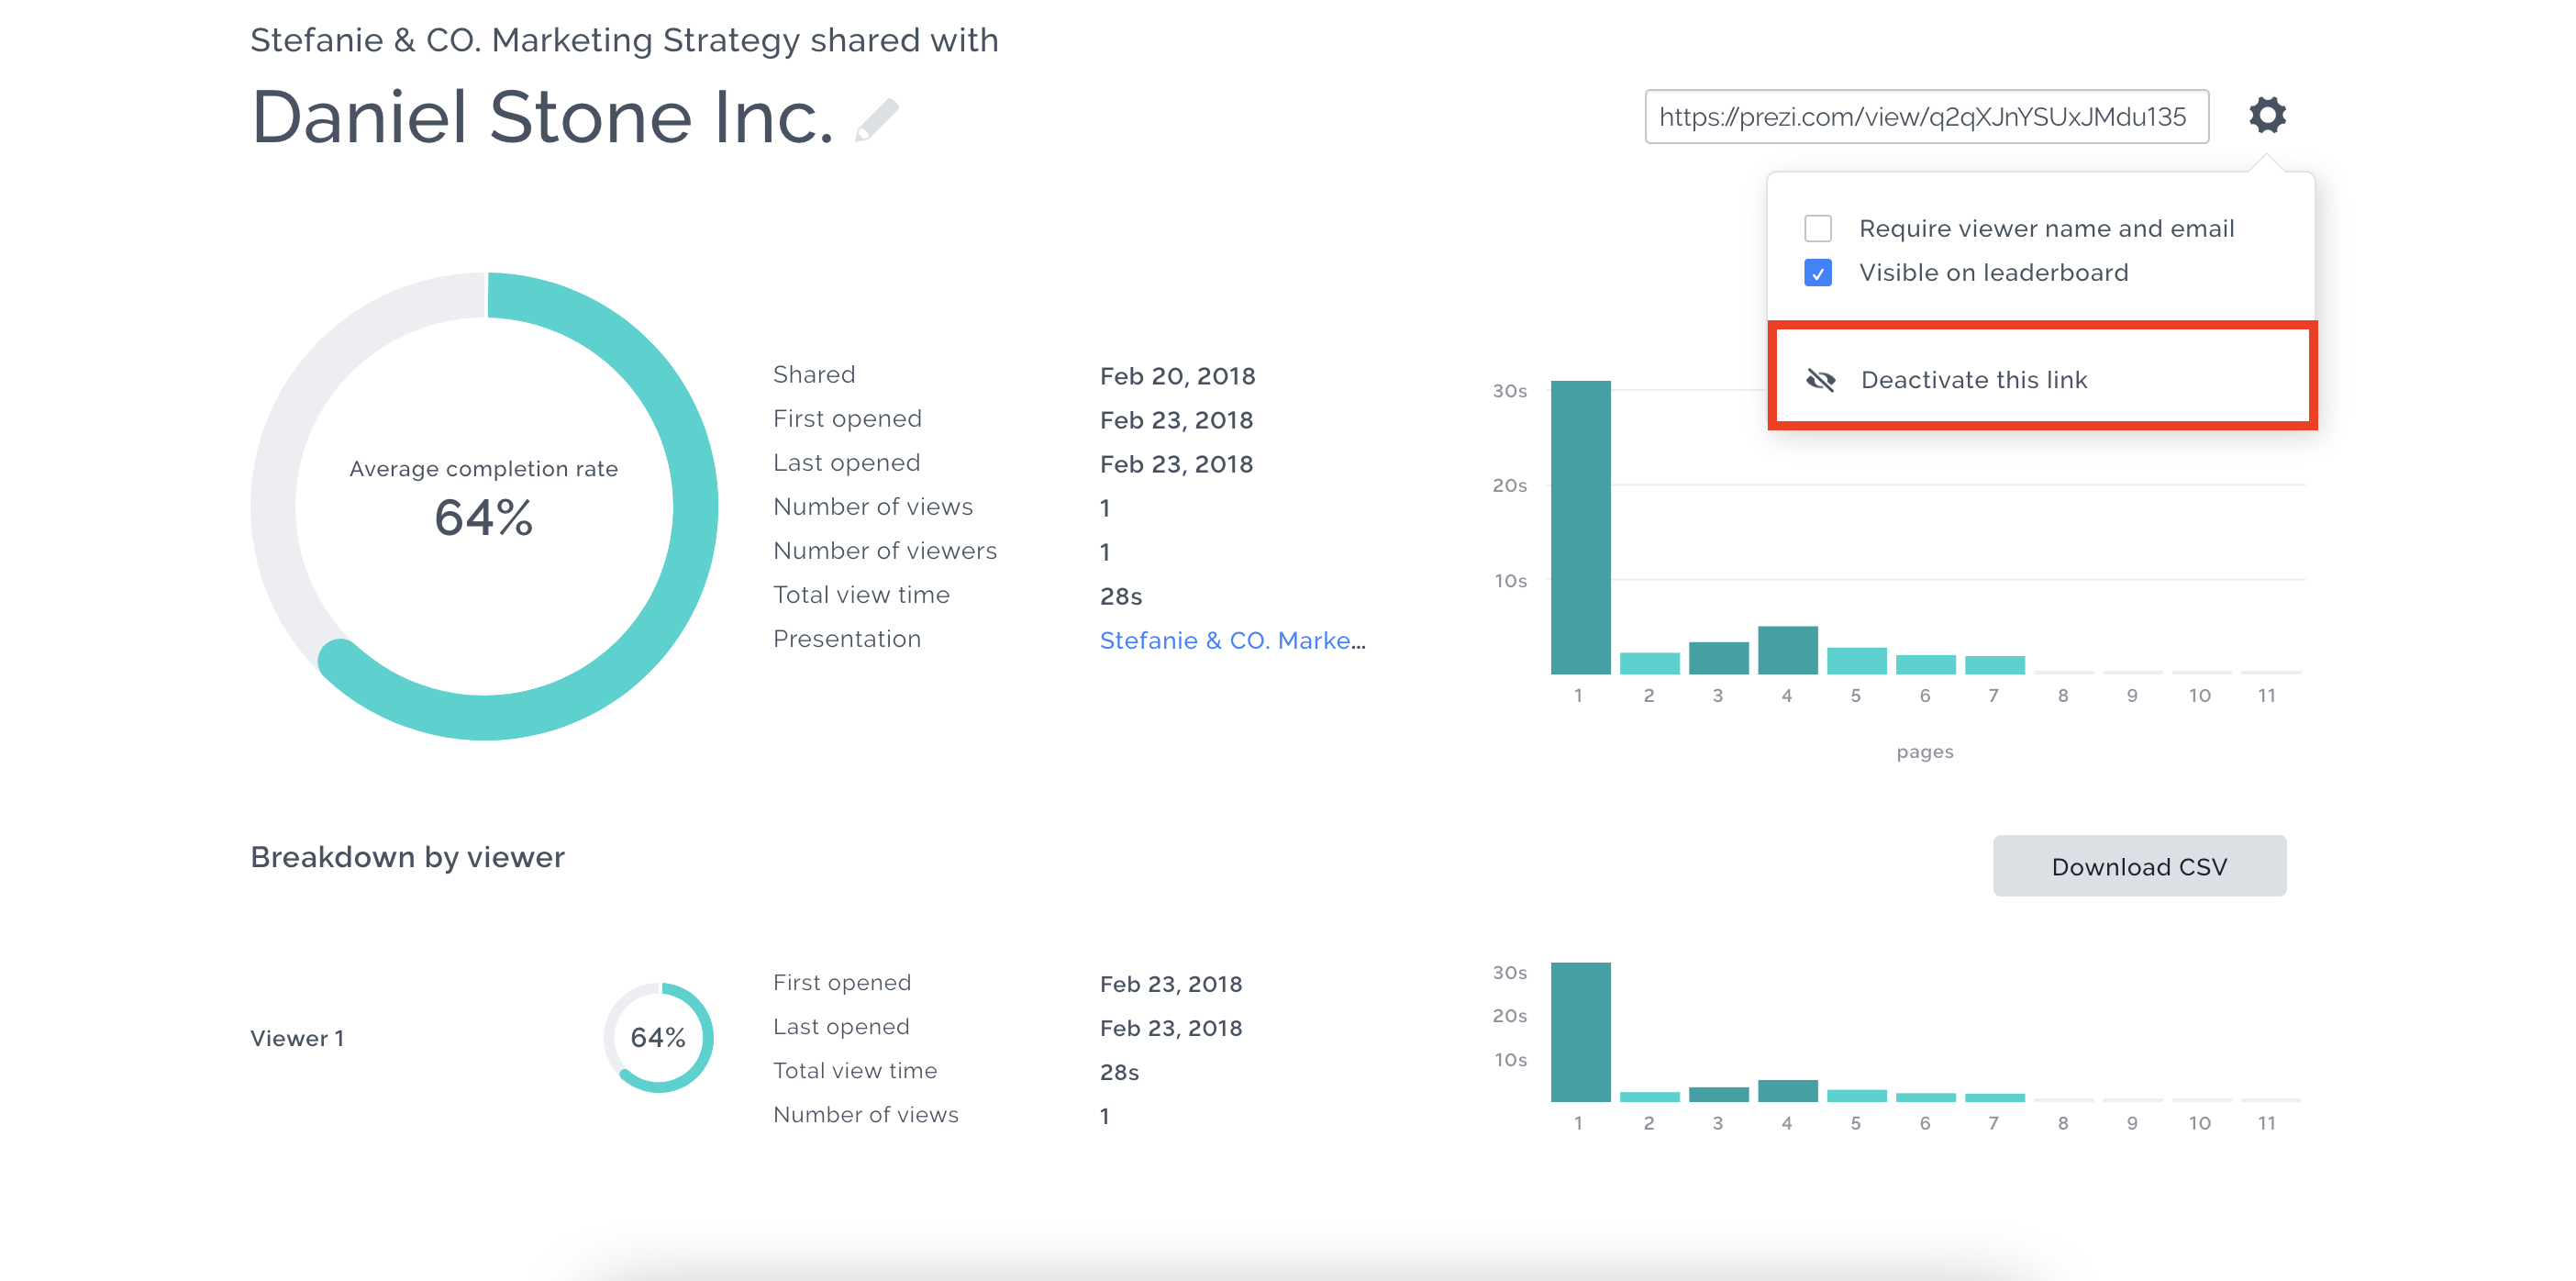Click the page 3 bar in top chart
Viewport: 2576px width, 1281px height.
(x=1718, y=658)
